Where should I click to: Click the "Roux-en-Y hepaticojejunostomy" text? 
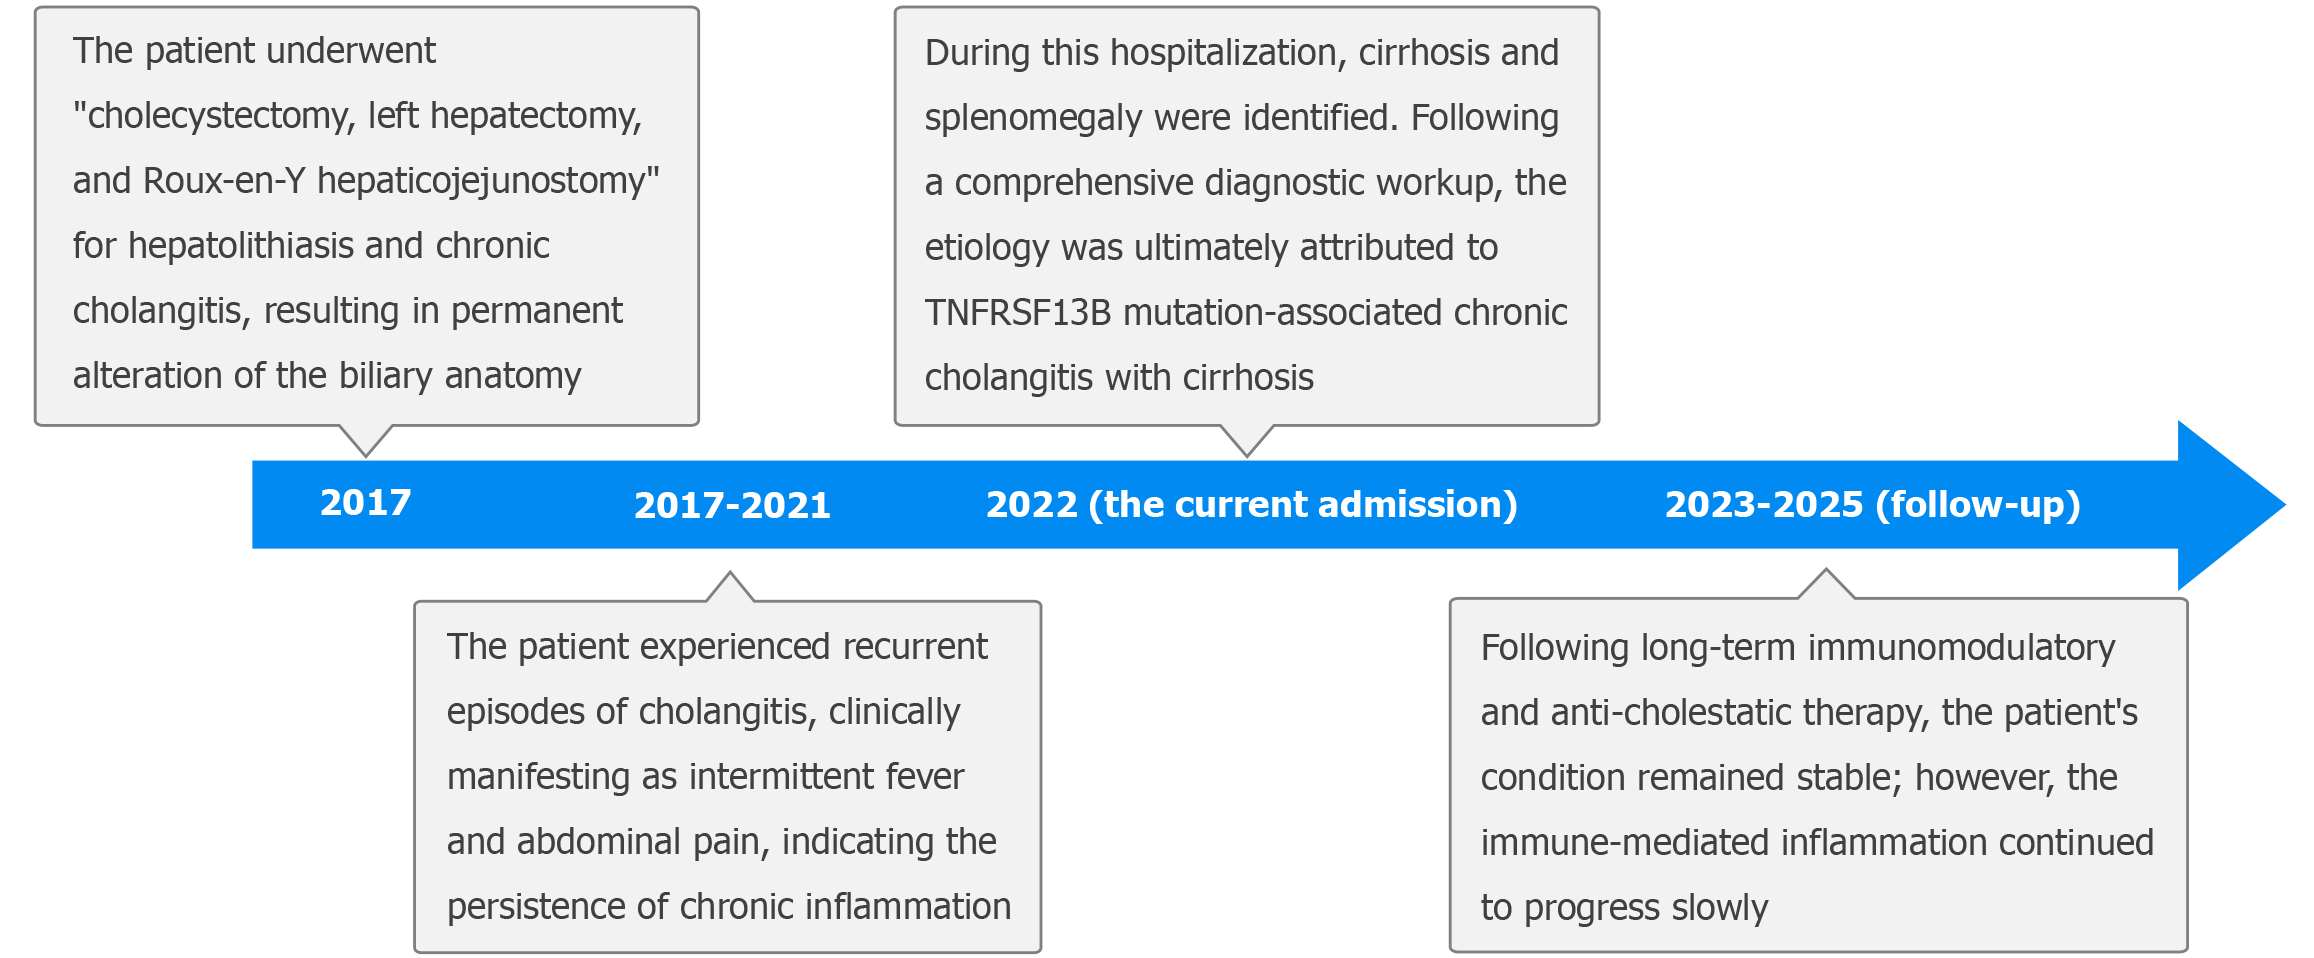[x=401, y=181]
